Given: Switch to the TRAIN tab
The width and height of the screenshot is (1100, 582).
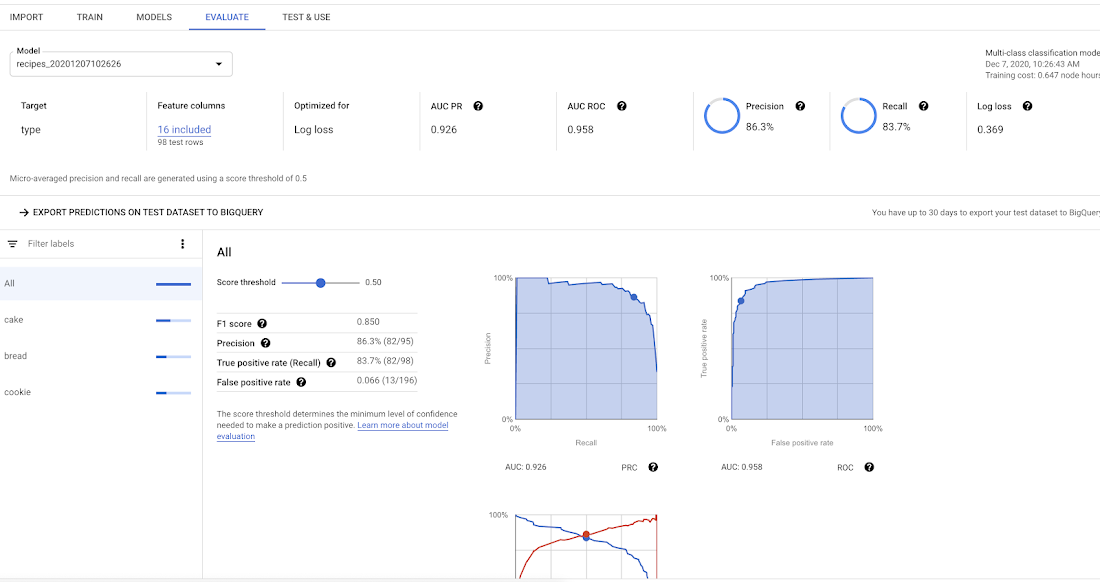Looking at the screenshot, I should 90,17.
